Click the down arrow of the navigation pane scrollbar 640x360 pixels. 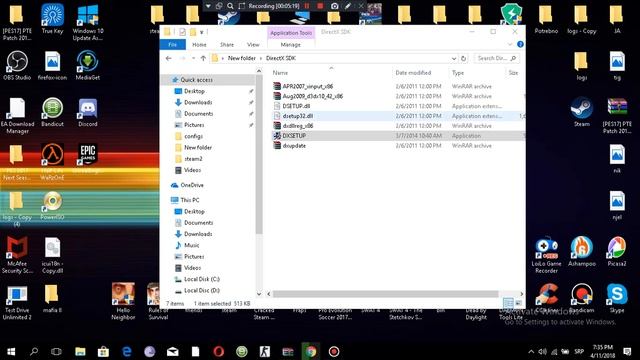coord(259,294)
